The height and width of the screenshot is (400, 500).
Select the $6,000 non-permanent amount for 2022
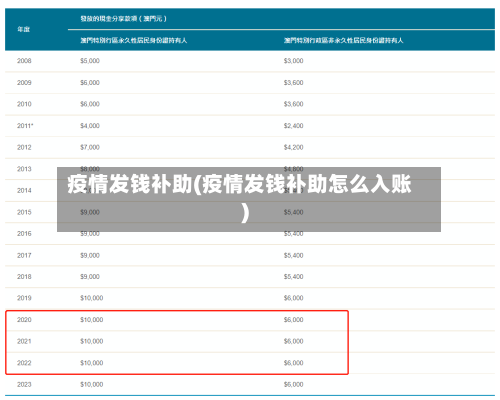pos(294,363)
